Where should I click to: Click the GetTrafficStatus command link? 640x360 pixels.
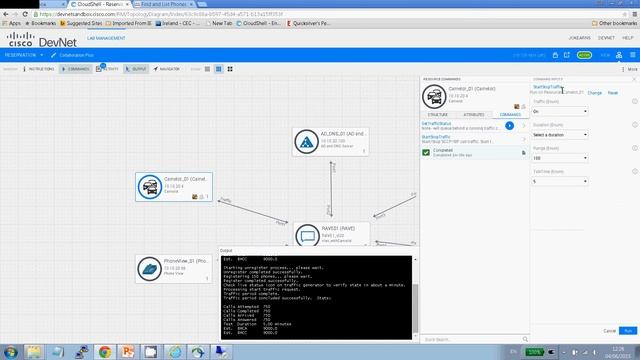click(436, 123)
